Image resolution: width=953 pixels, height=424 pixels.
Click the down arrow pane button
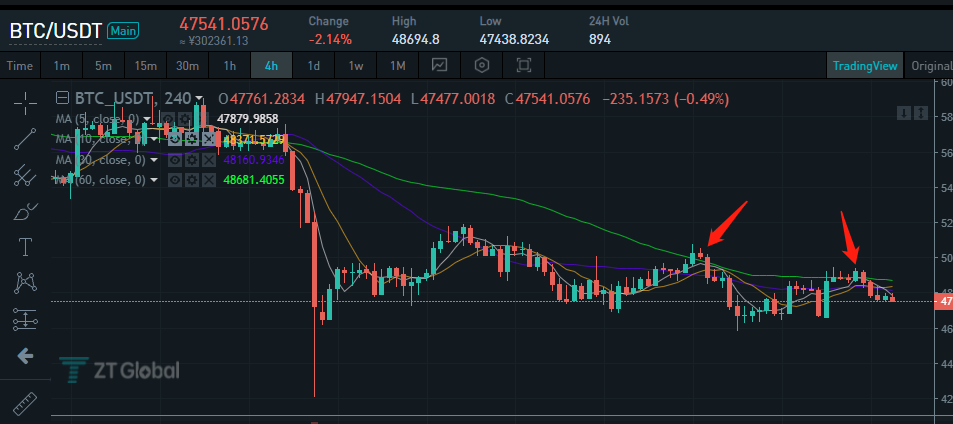904,113
